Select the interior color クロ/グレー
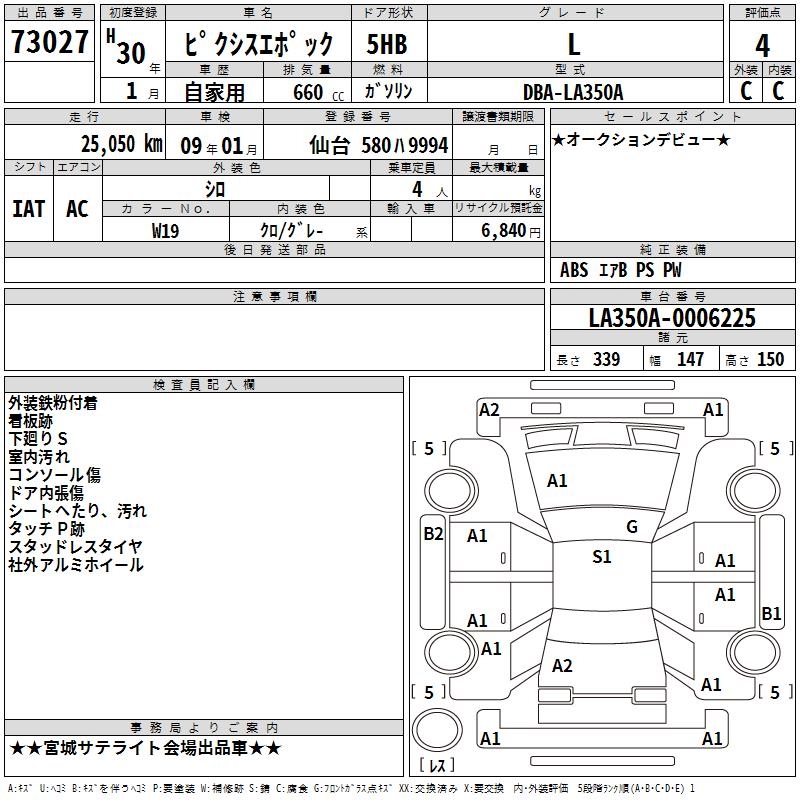The height and width of the screenshot is (800, 800). [x=292, y=231]
